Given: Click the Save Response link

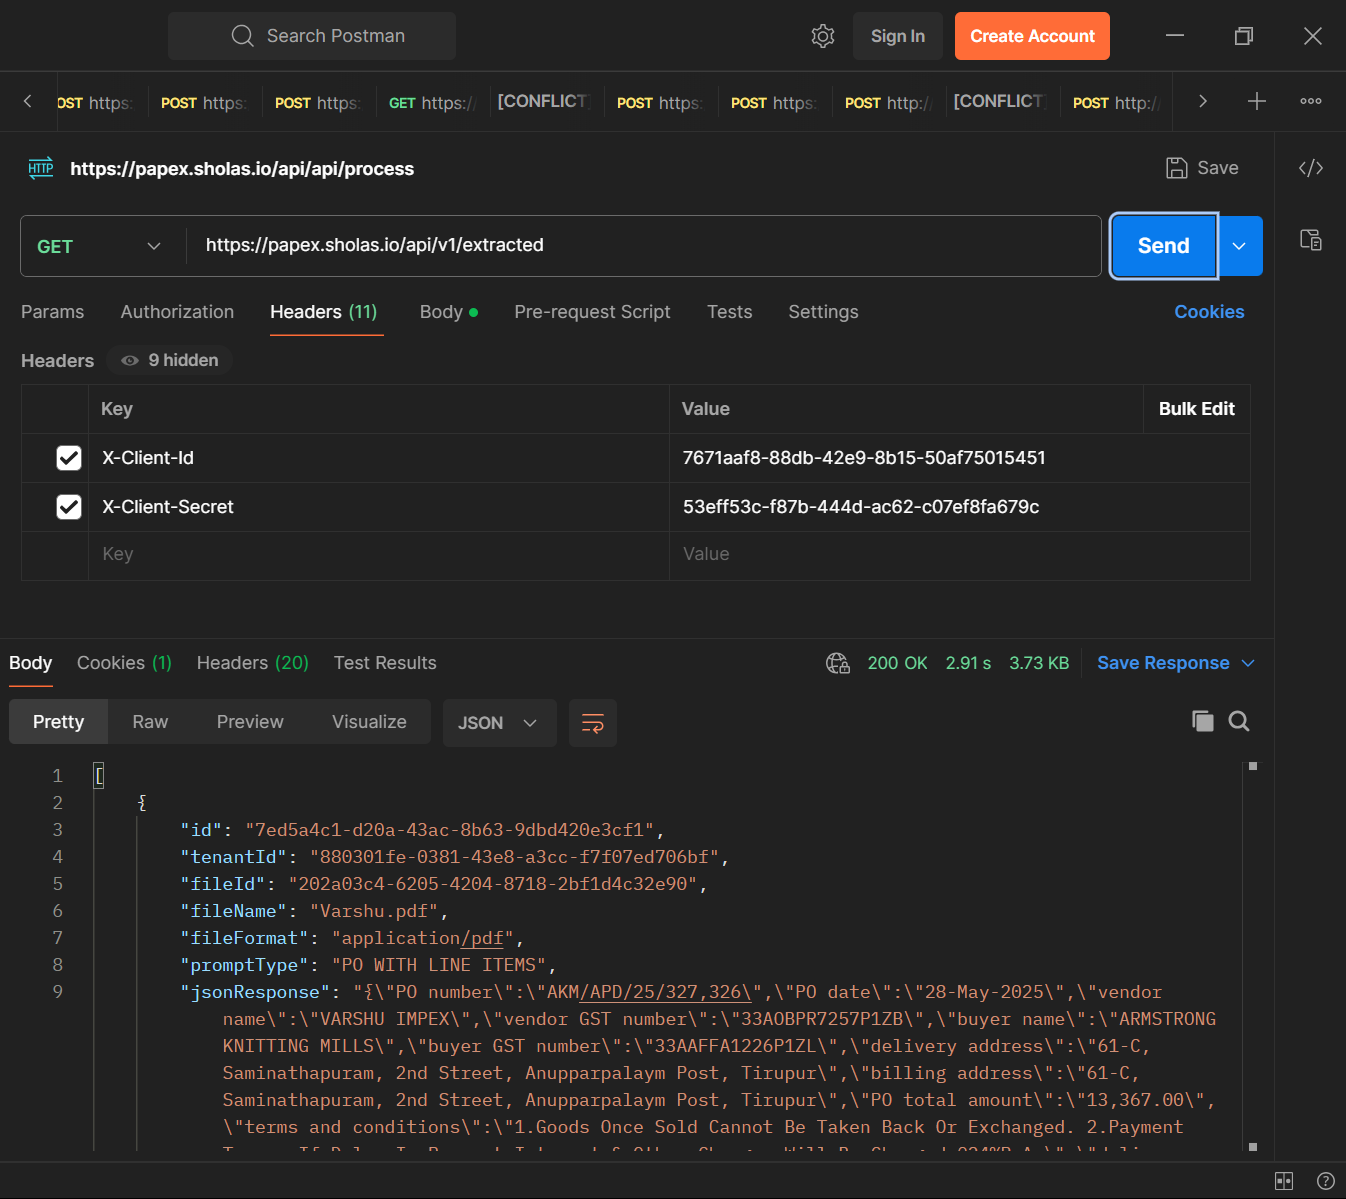Looking at the screenshot, I should pyautogui.click(x=1163, y=663).
